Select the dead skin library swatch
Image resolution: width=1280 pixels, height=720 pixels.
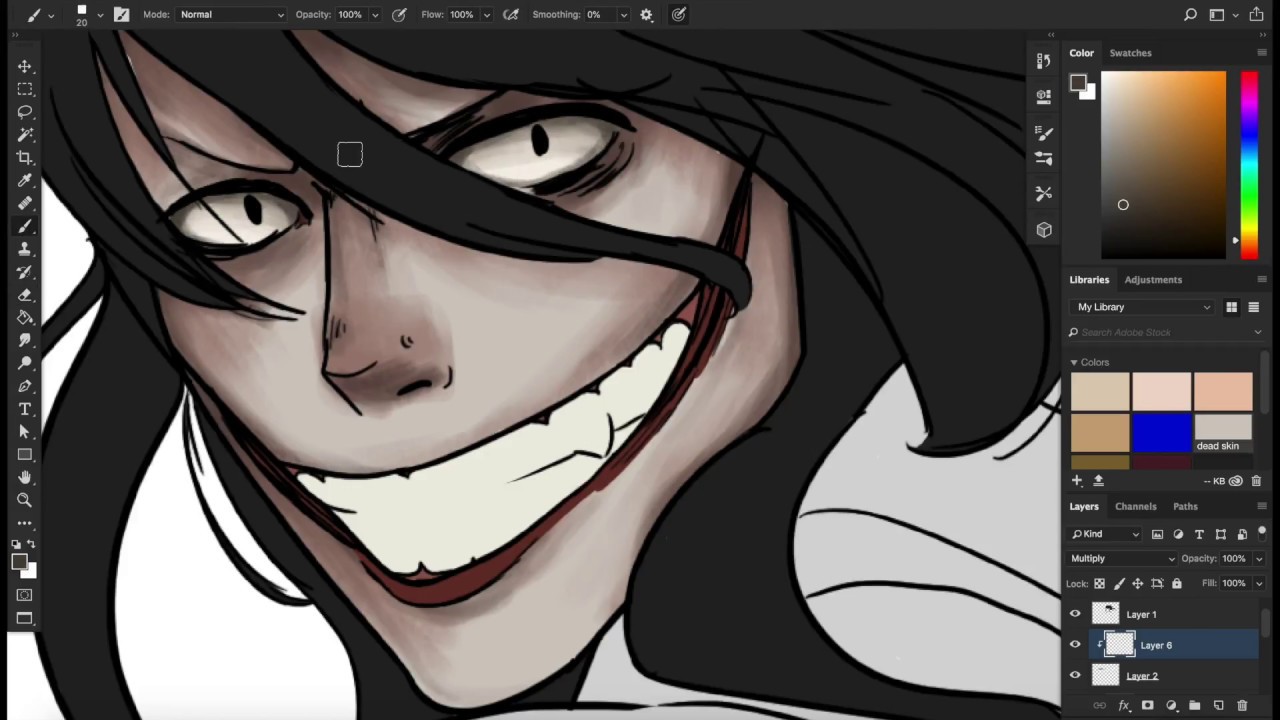click(1223, 433)
